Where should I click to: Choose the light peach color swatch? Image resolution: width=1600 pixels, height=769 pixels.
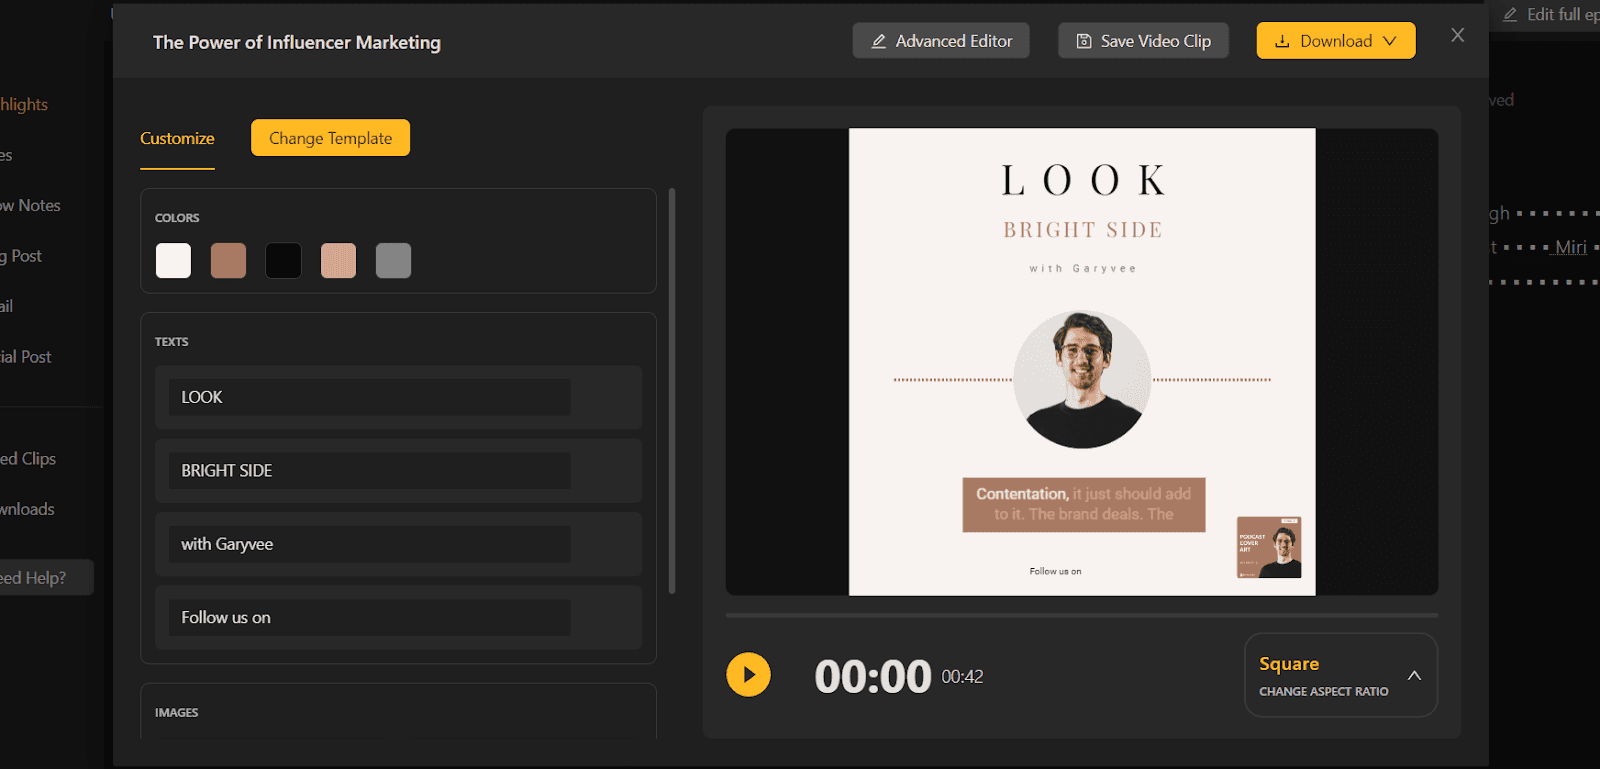point(338,261)
